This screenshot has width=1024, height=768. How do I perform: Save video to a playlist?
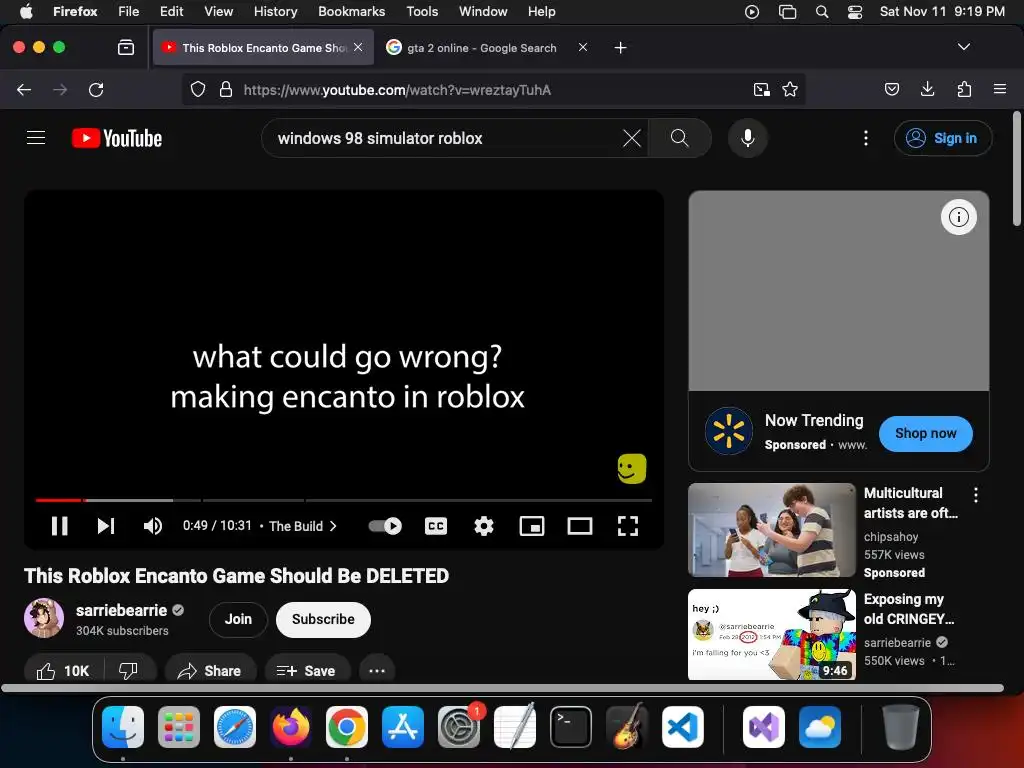point(306,670)
